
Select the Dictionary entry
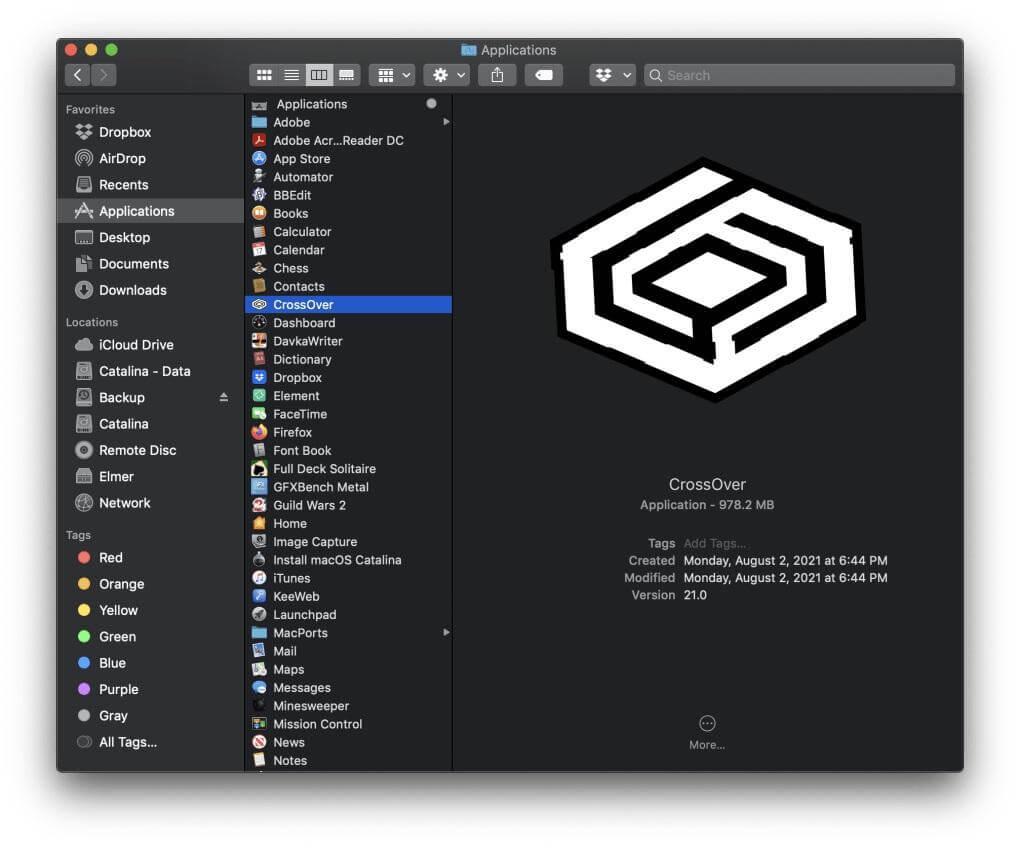pos(348,359)
